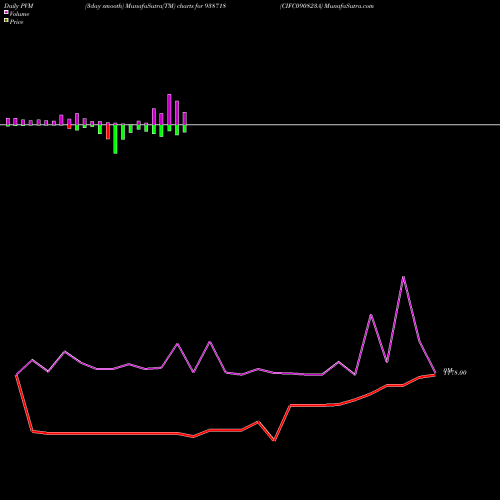The width and height of the screenshot is (500, 500).
Task: Click the longest green bar below the axis
Action: tap(115, 139)
